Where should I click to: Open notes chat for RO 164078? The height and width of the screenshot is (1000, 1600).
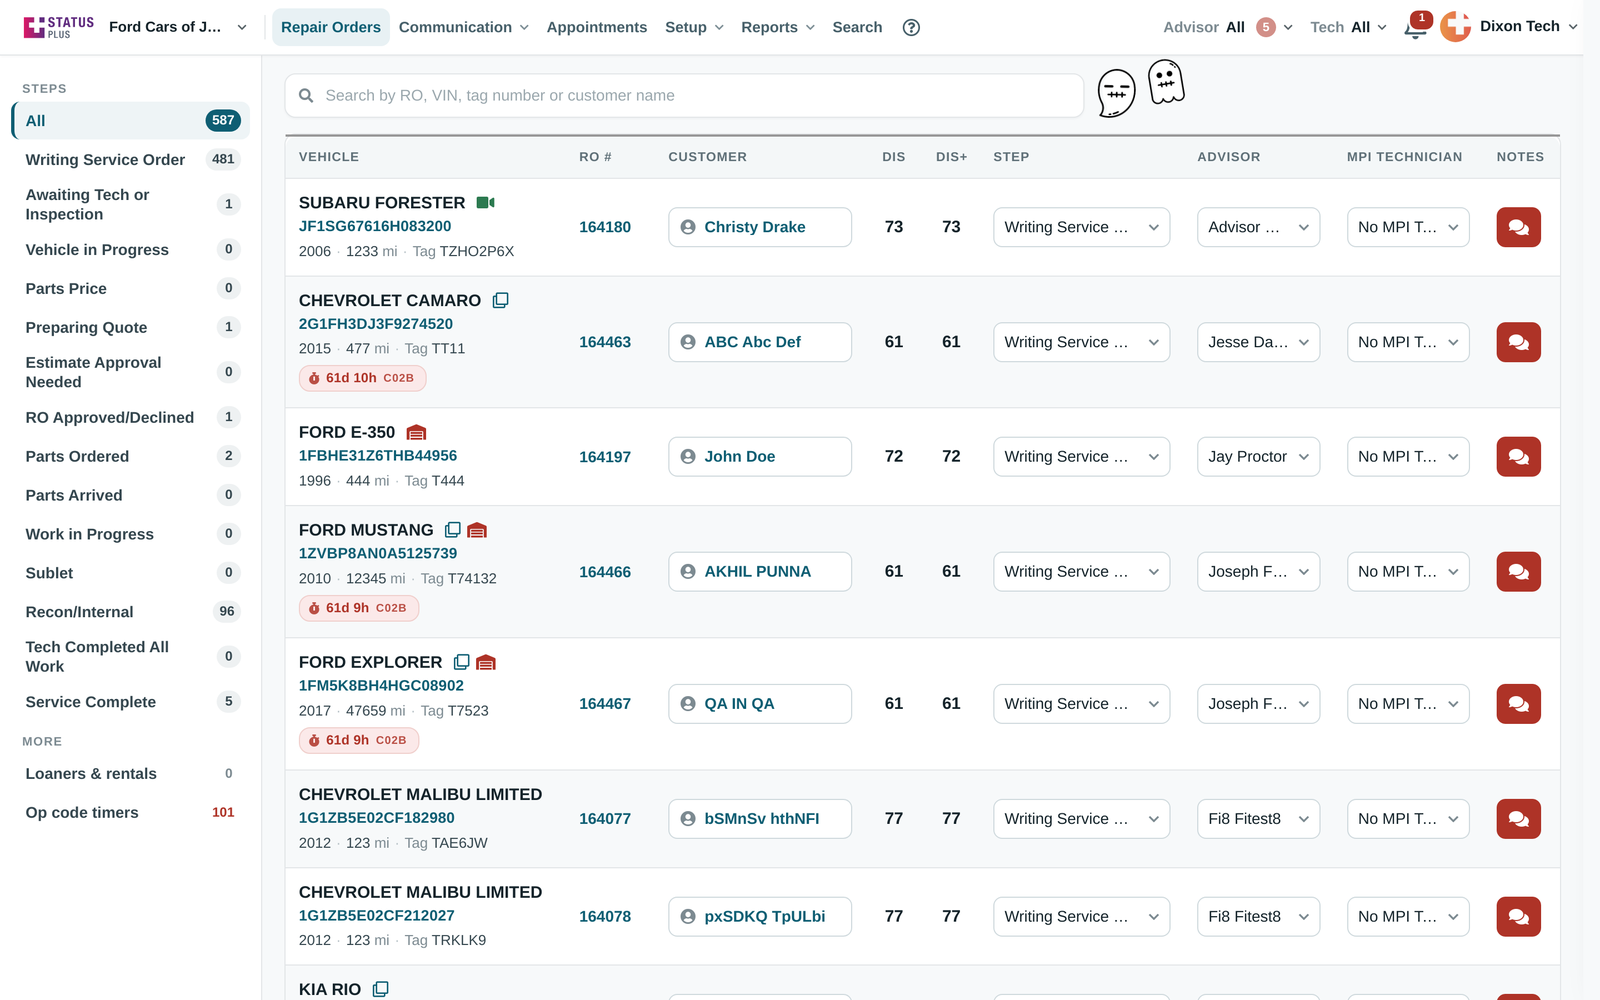(1518, 917)
